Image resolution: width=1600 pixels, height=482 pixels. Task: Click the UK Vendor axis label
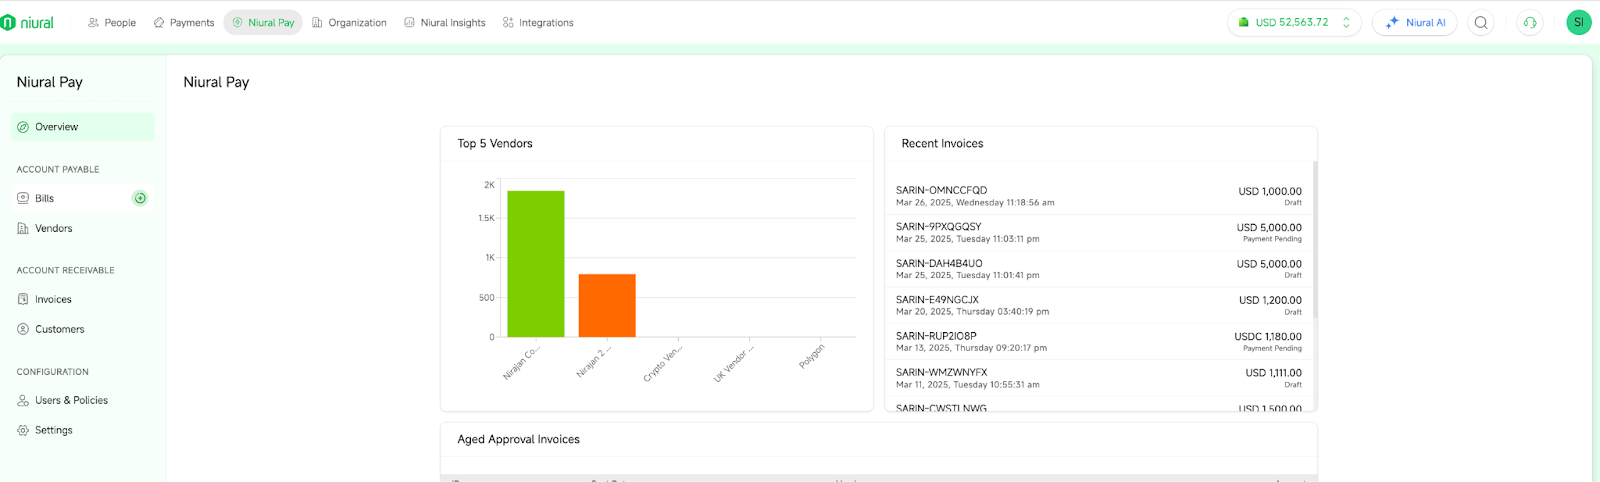tap(734, 363)
